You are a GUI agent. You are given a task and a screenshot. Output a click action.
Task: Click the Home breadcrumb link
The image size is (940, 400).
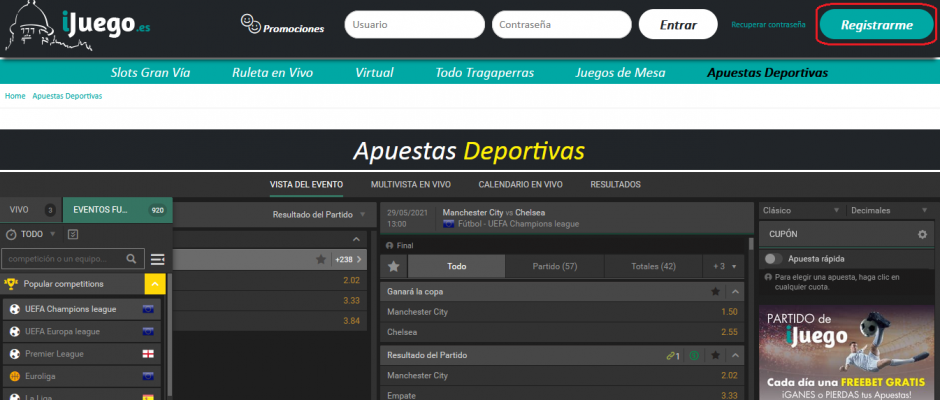15,96
